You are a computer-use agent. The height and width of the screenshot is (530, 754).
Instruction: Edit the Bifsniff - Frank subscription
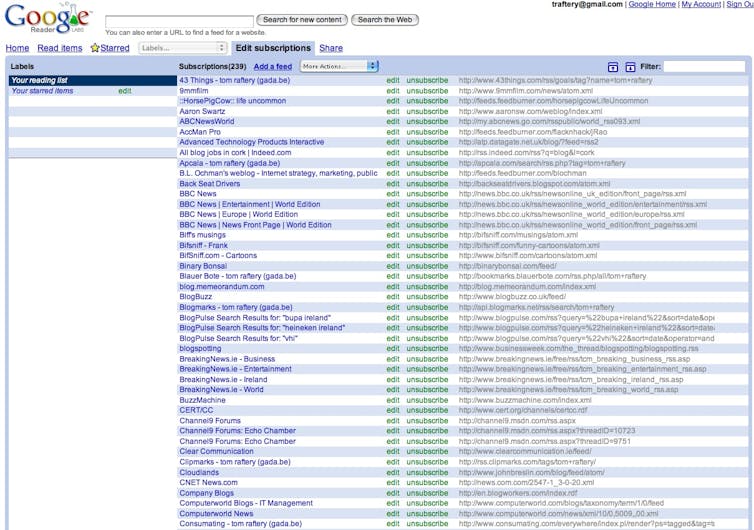(x=393, y=245)
